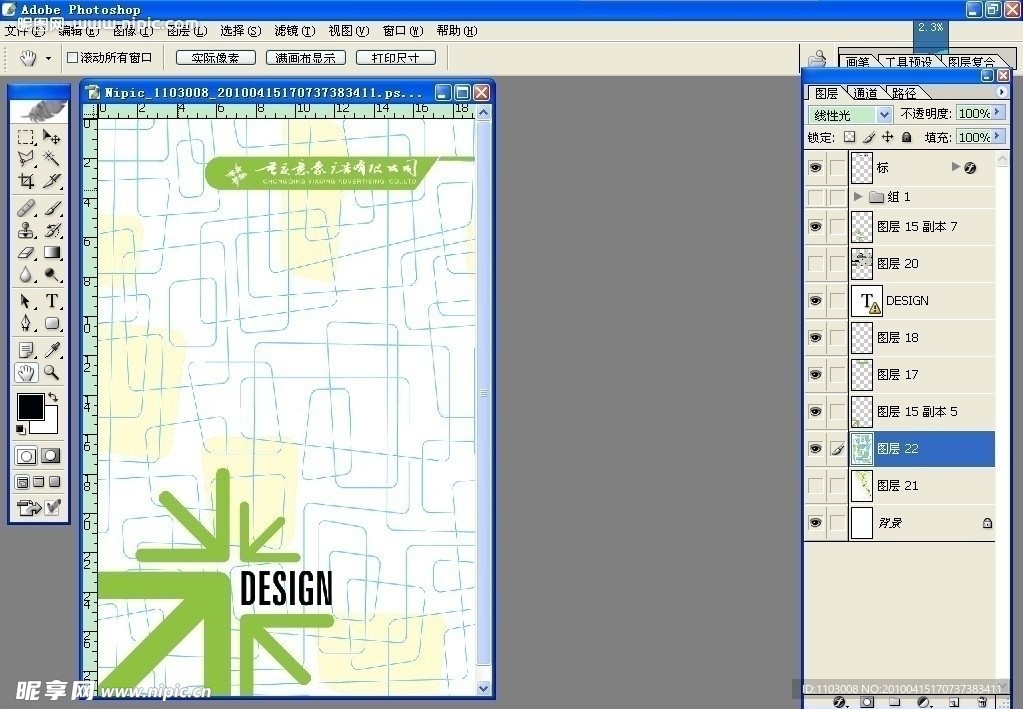This screenshot has height=709, width=1023.
Task: Open the 滤镜(T) menu
Action: [x=294, y=31]
